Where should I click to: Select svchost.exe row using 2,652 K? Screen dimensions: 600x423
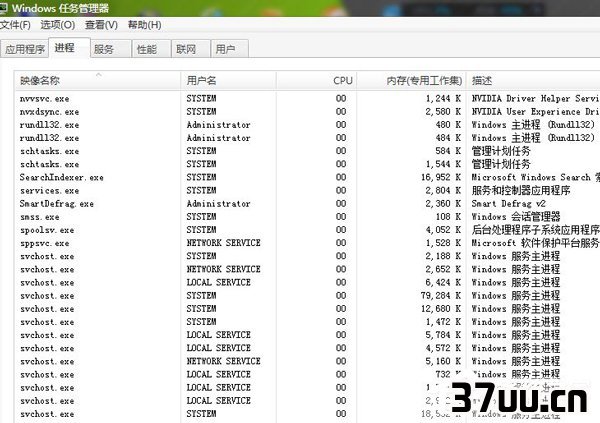click(308, 269)
